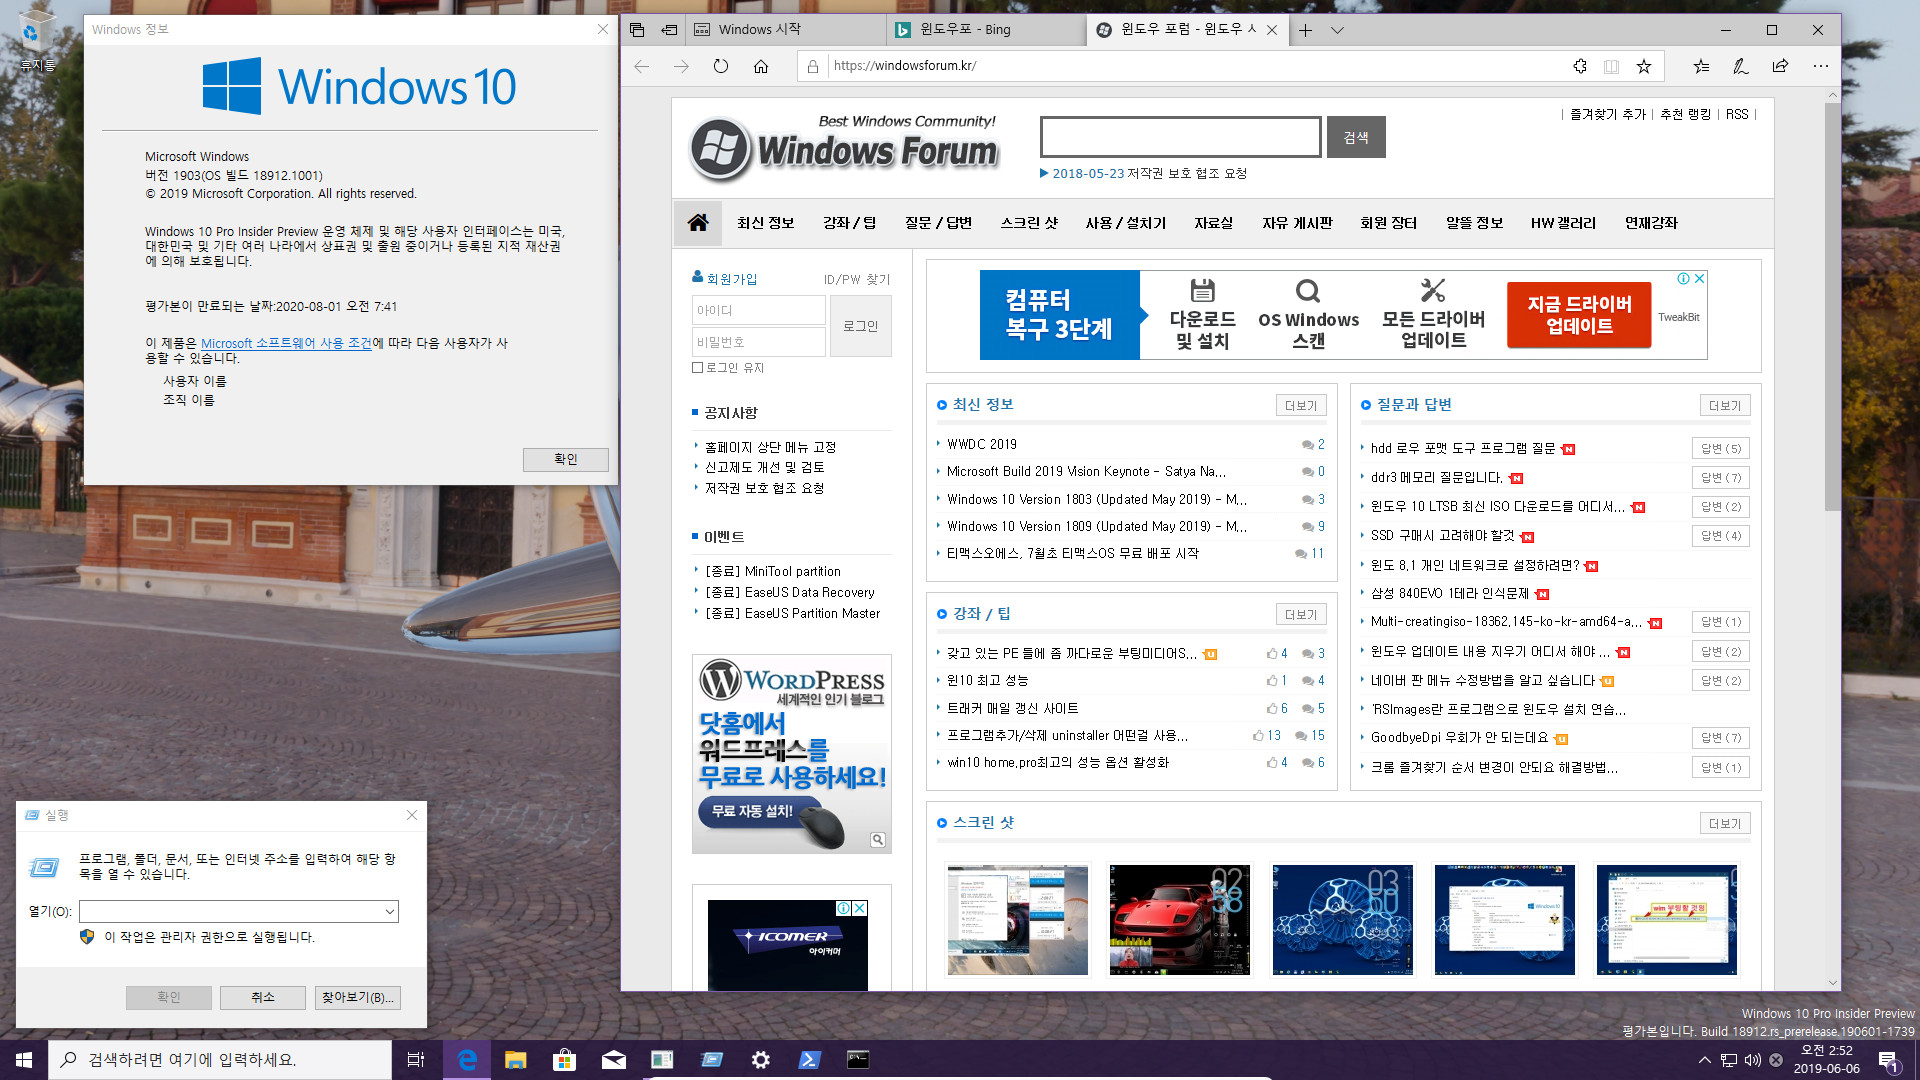Screen dimensions: 1920x1080
Task: Click the '로그인' login button
Action: pyautogui.click(x=860, y=326)
